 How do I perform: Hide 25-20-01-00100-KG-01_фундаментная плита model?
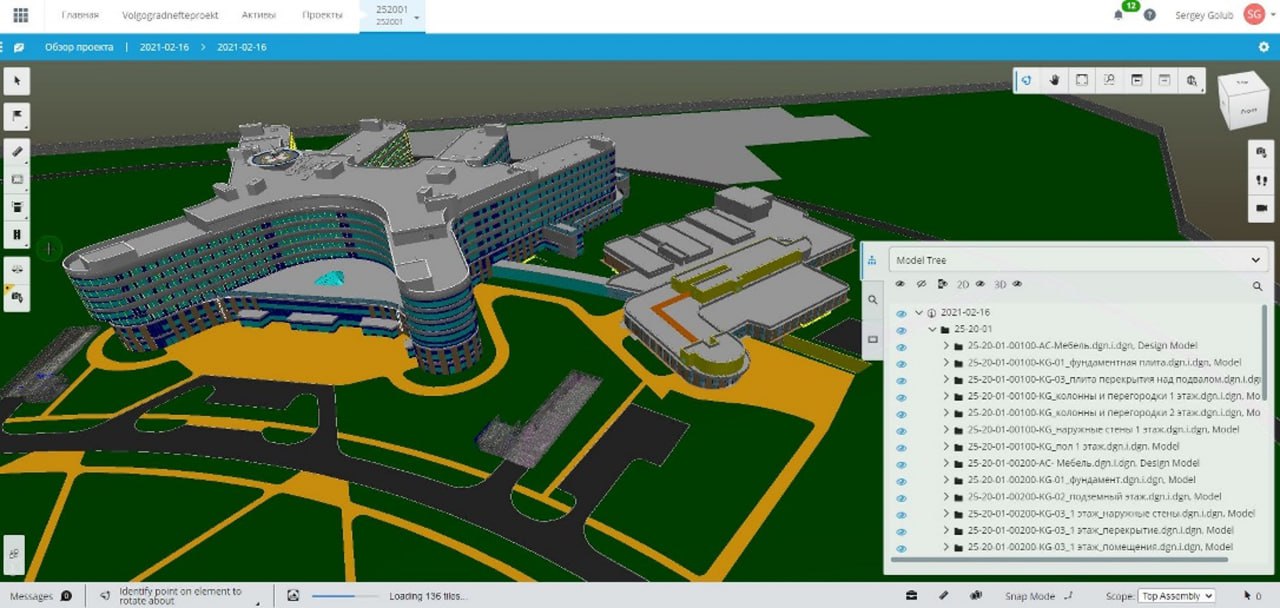[901, 364]
